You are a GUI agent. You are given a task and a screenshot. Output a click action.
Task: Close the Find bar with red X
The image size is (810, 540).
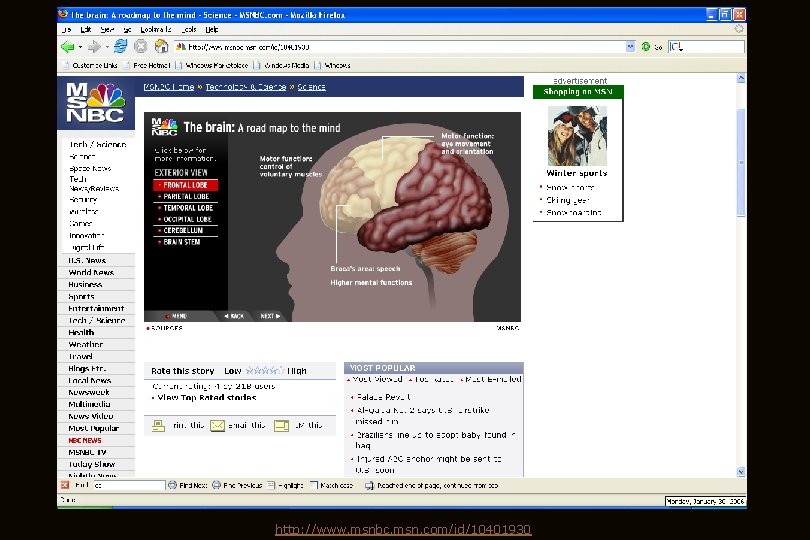65,485
